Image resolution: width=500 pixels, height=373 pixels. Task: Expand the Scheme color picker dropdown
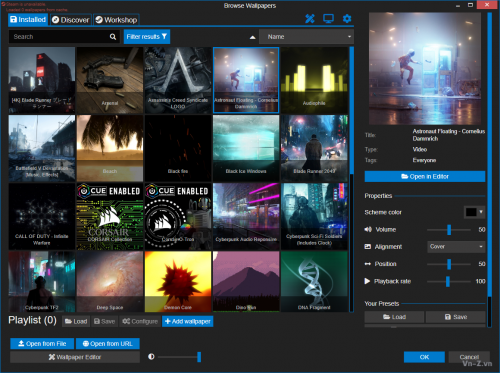point(474,212)
